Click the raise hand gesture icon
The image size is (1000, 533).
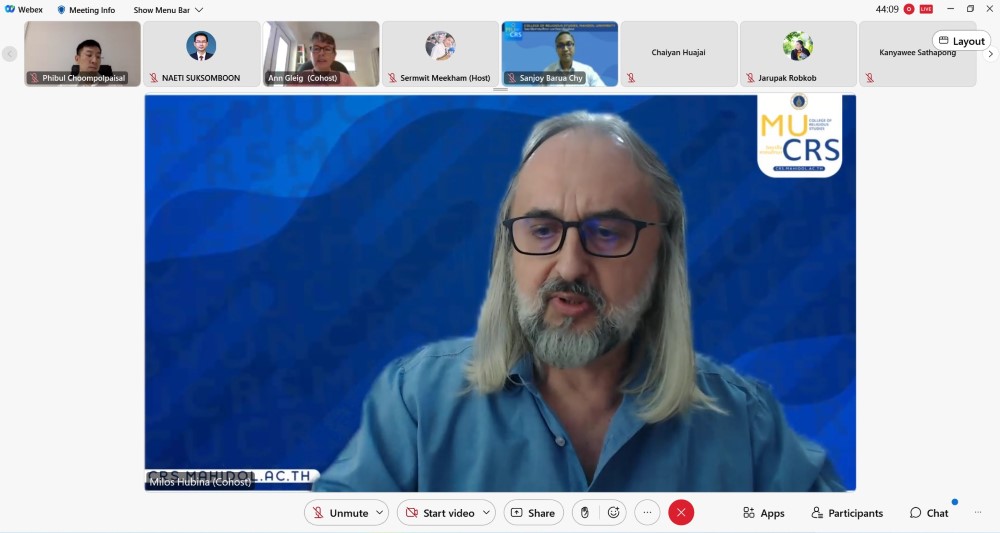pyautogui.click(x=585, y=513)
